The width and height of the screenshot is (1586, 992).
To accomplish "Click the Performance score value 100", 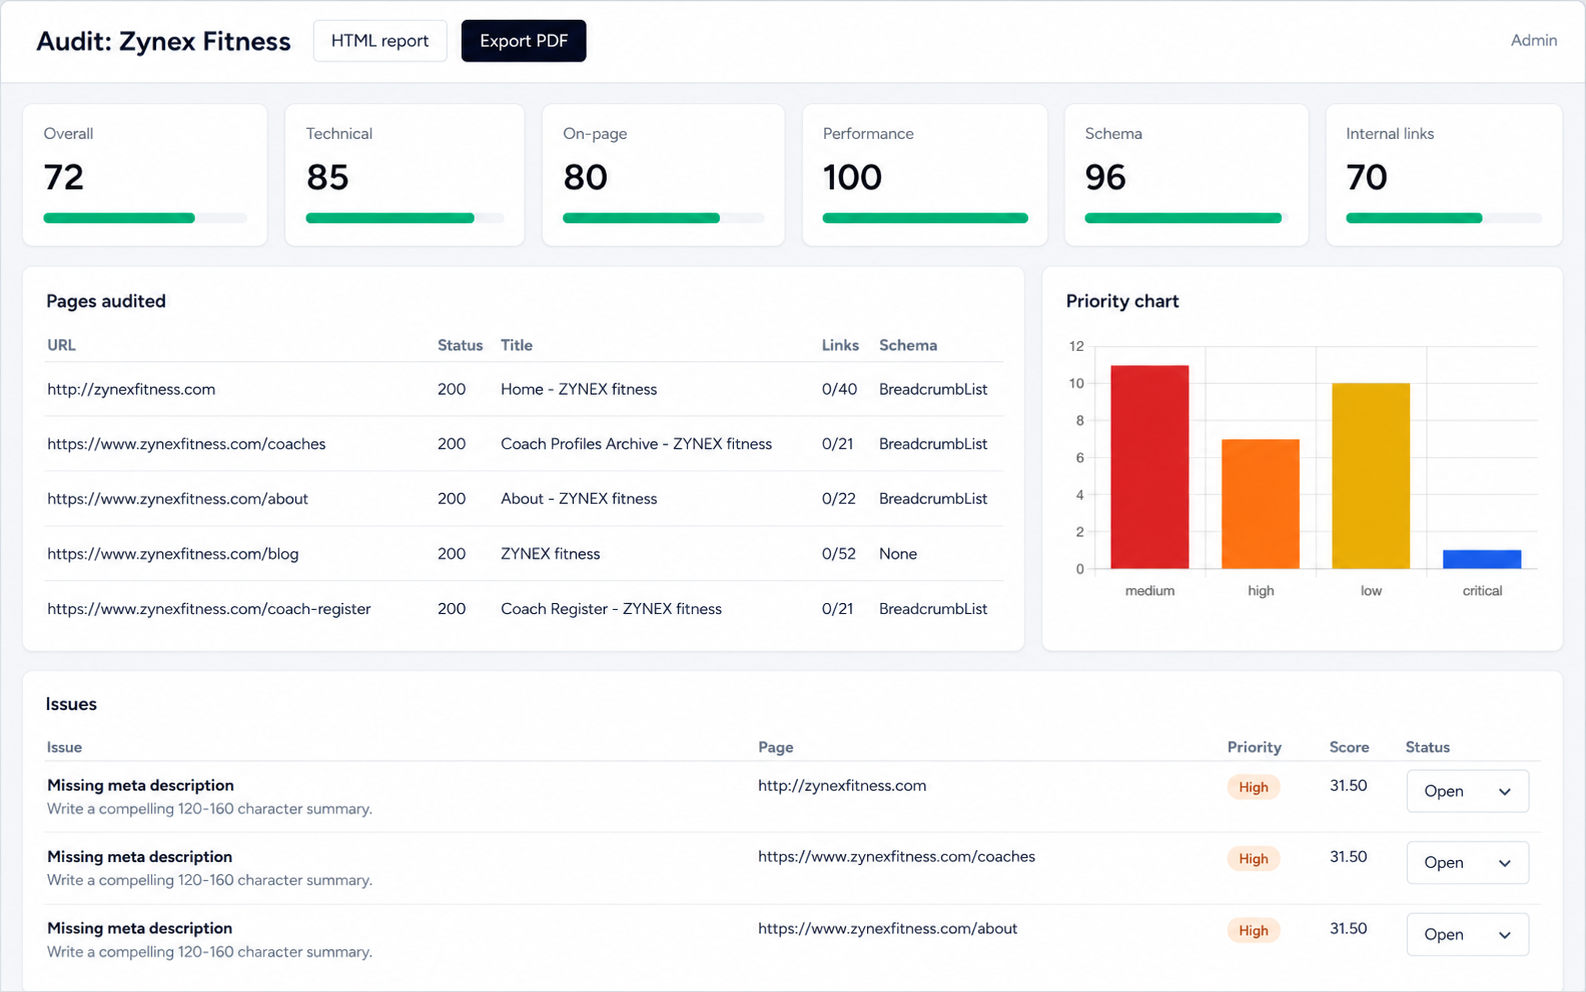I will [x=852, y=177].
